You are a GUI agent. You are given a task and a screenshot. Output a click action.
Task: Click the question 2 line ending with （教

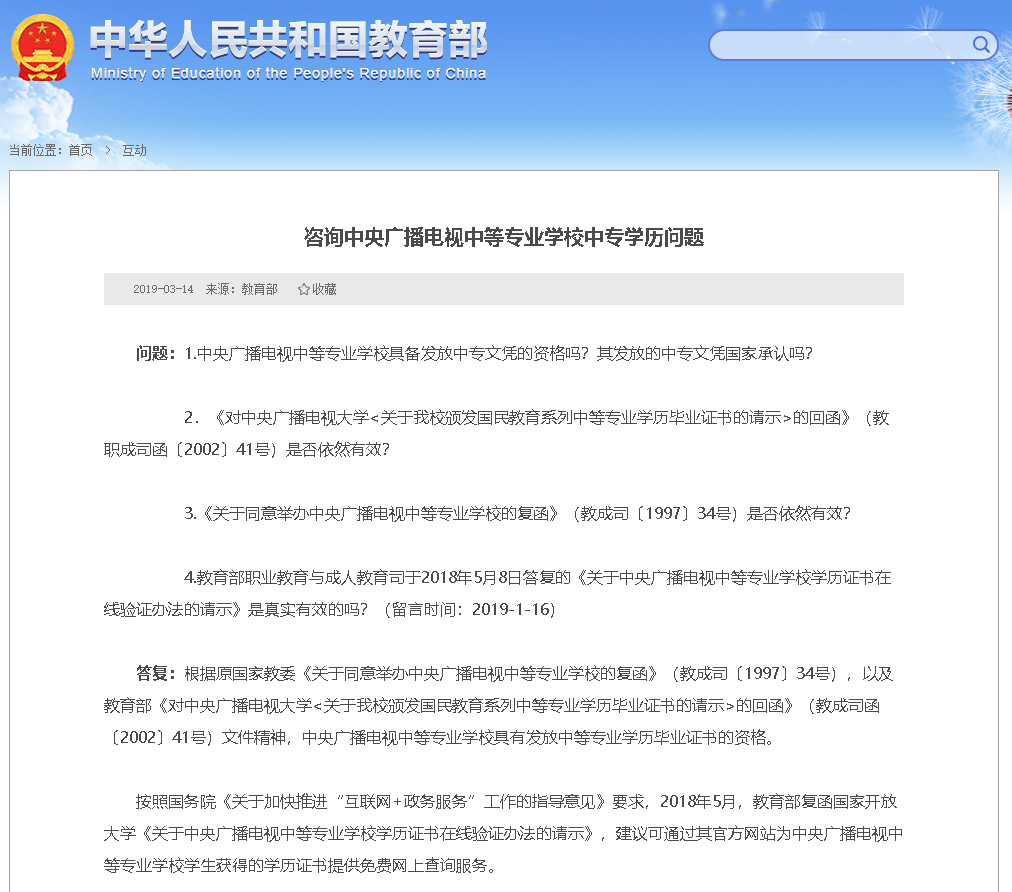pos(537,418)
